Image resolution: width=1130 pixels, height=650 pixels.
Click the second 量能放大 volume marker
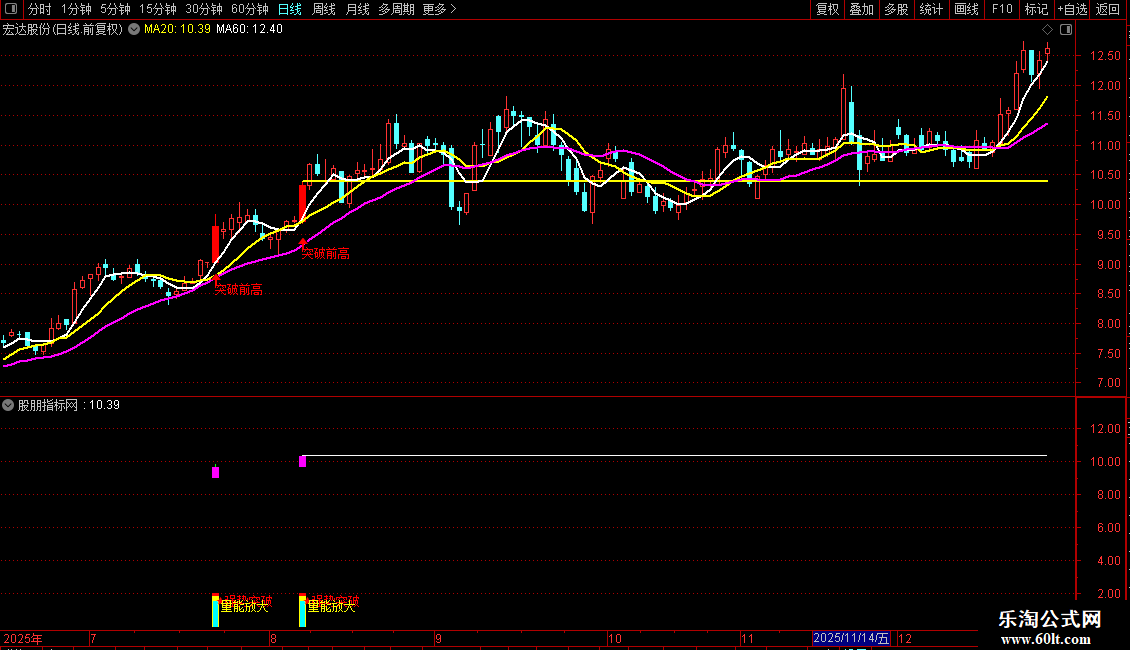(332, 607)
